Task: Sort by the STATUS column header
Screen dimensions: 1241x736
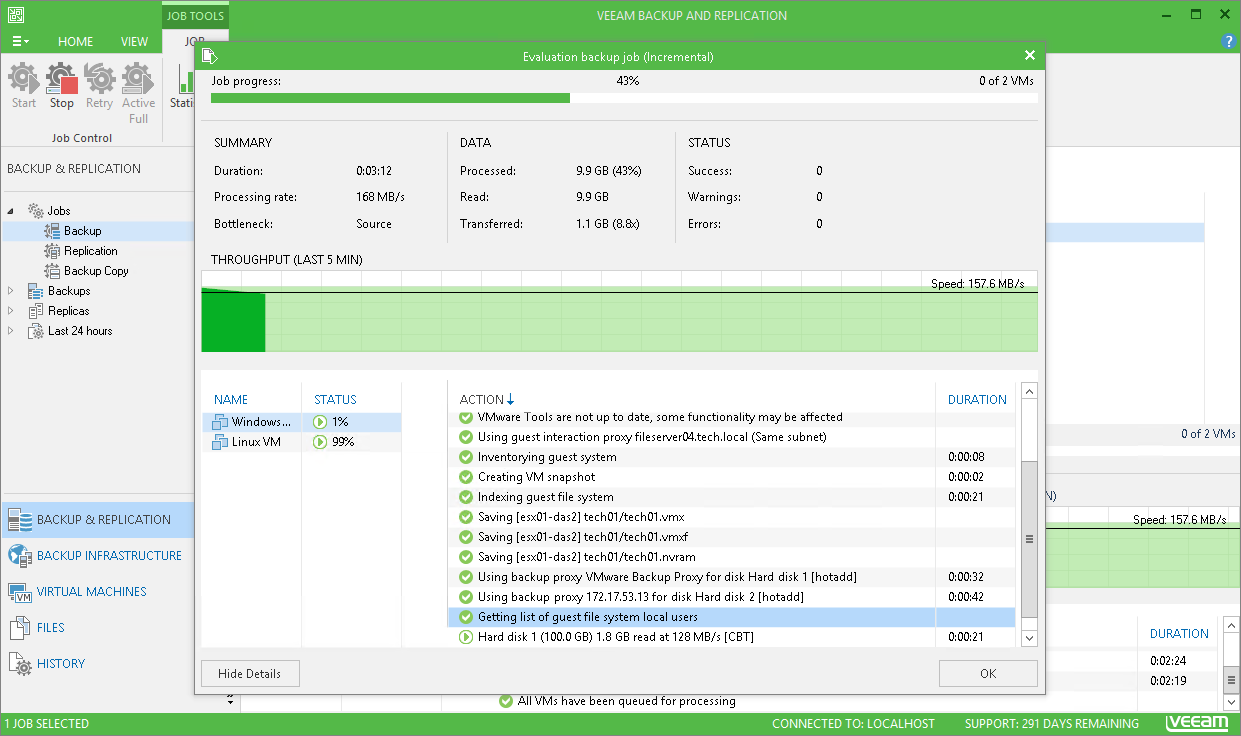Action: click(x=335, y=400)
